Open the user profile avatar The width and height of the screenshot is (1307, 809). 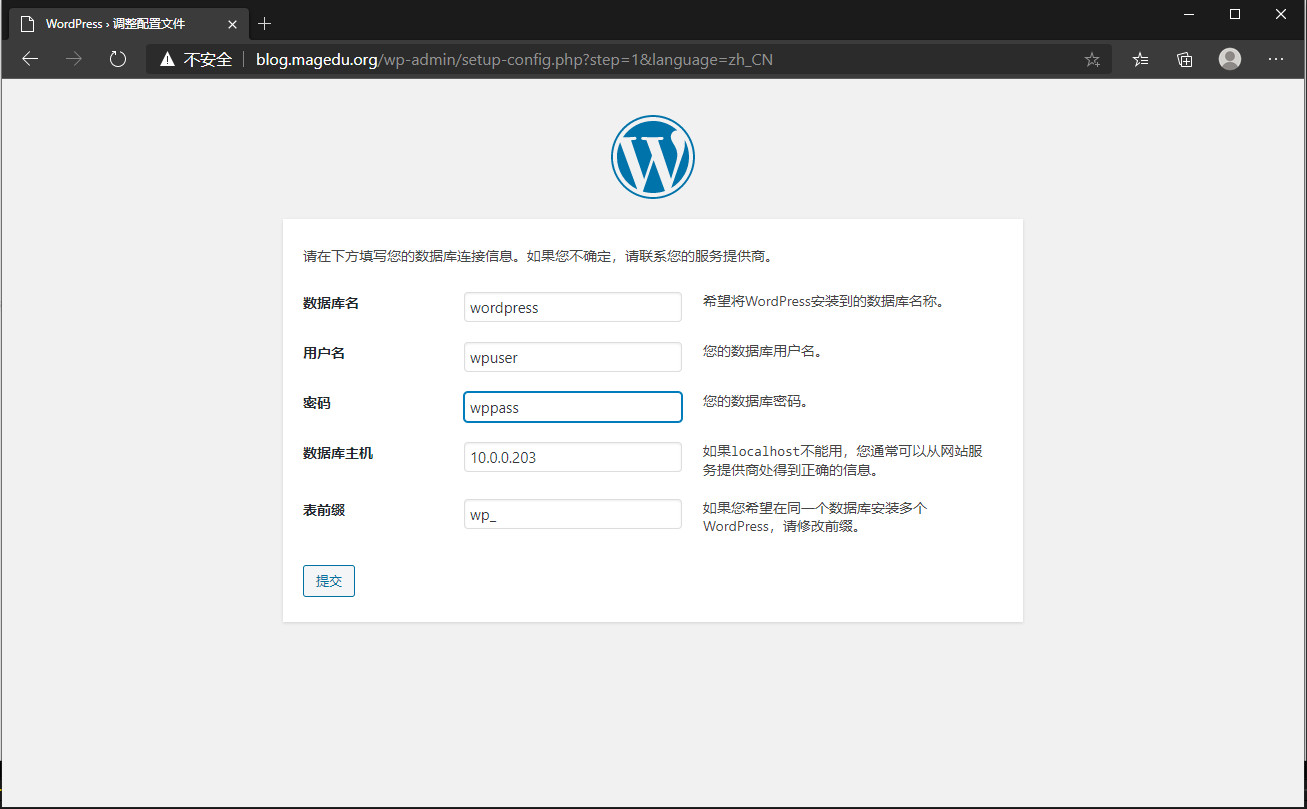[1230, 59]
